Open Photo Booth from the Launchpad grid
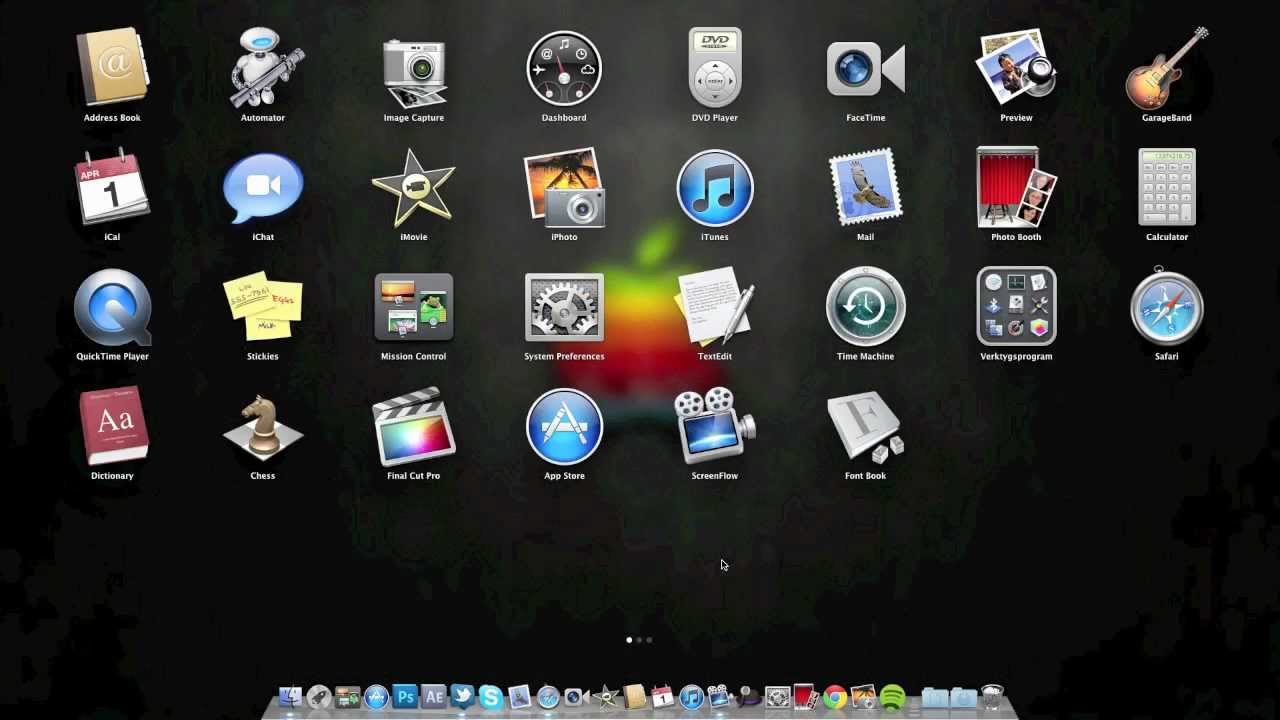Screen dimensions: 1280x720 click(1016, 187)
